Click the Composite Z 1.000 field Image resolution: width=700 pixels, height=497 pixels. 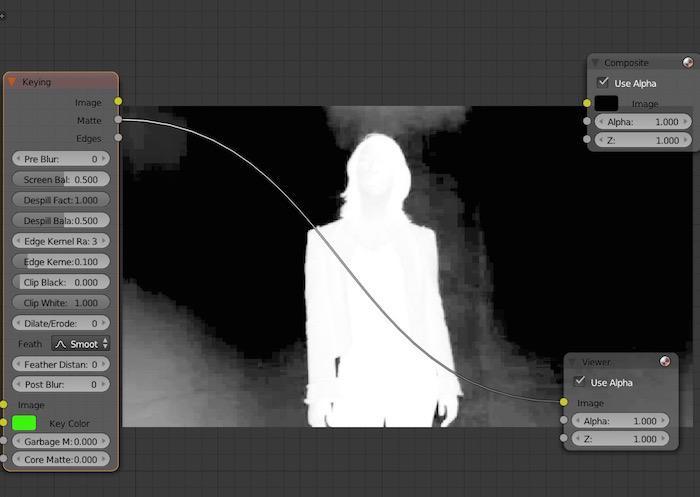point(643,140)
